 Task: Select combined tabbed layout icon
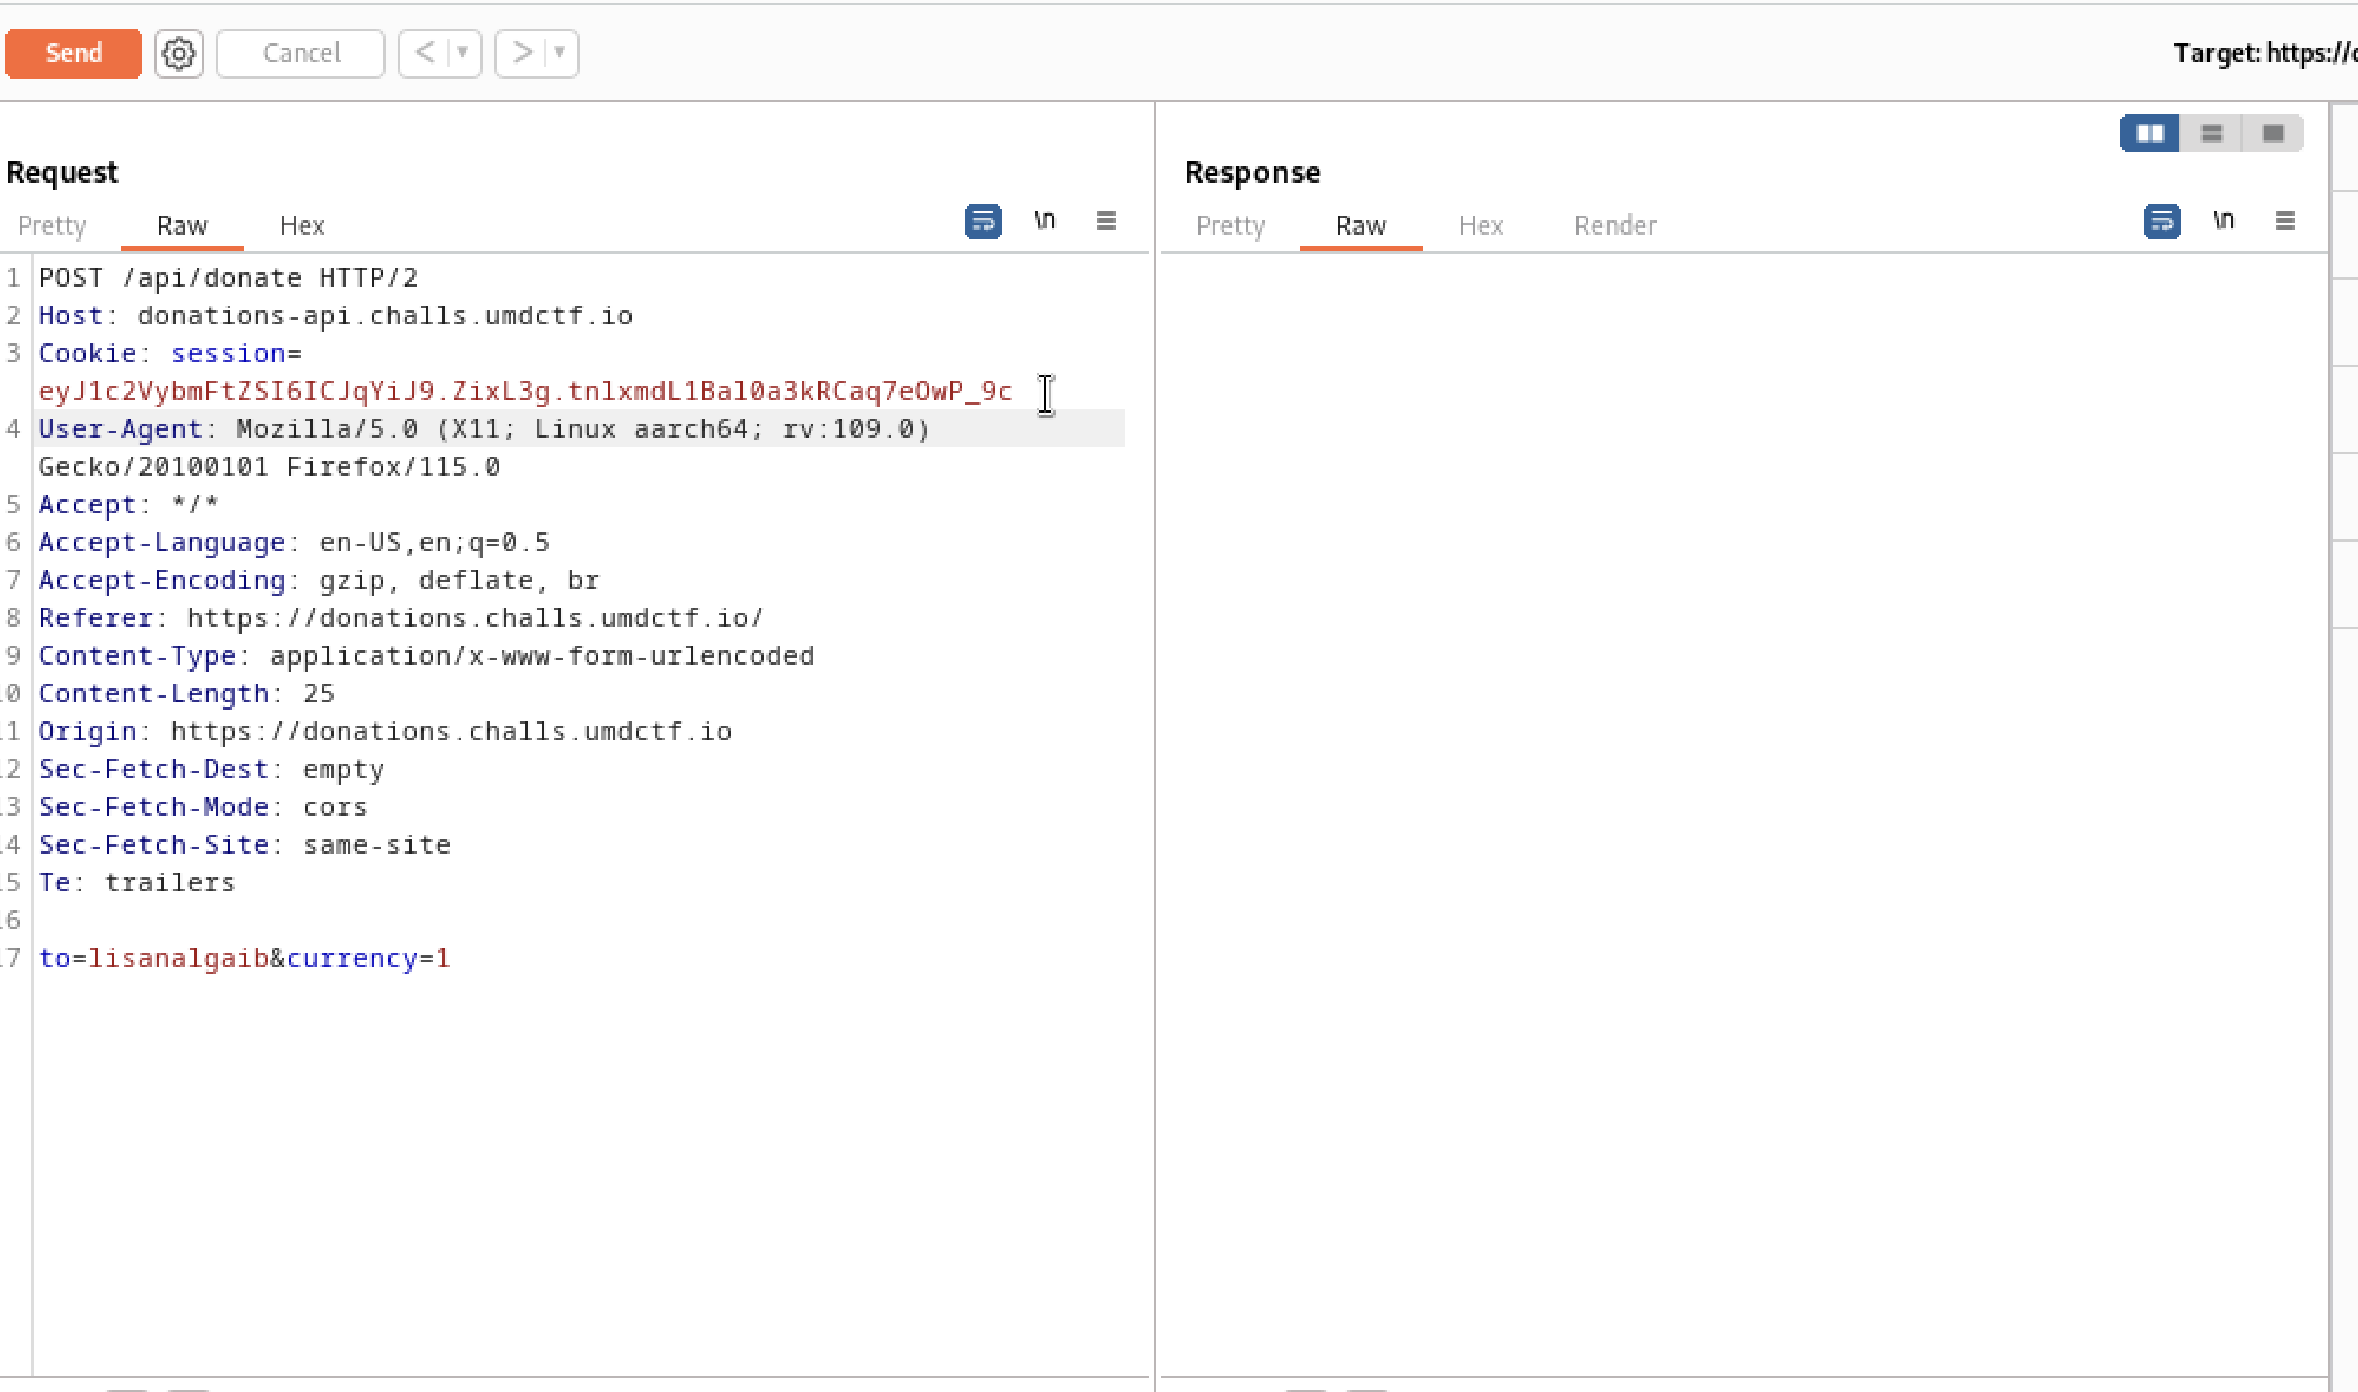coord(2273,133)
